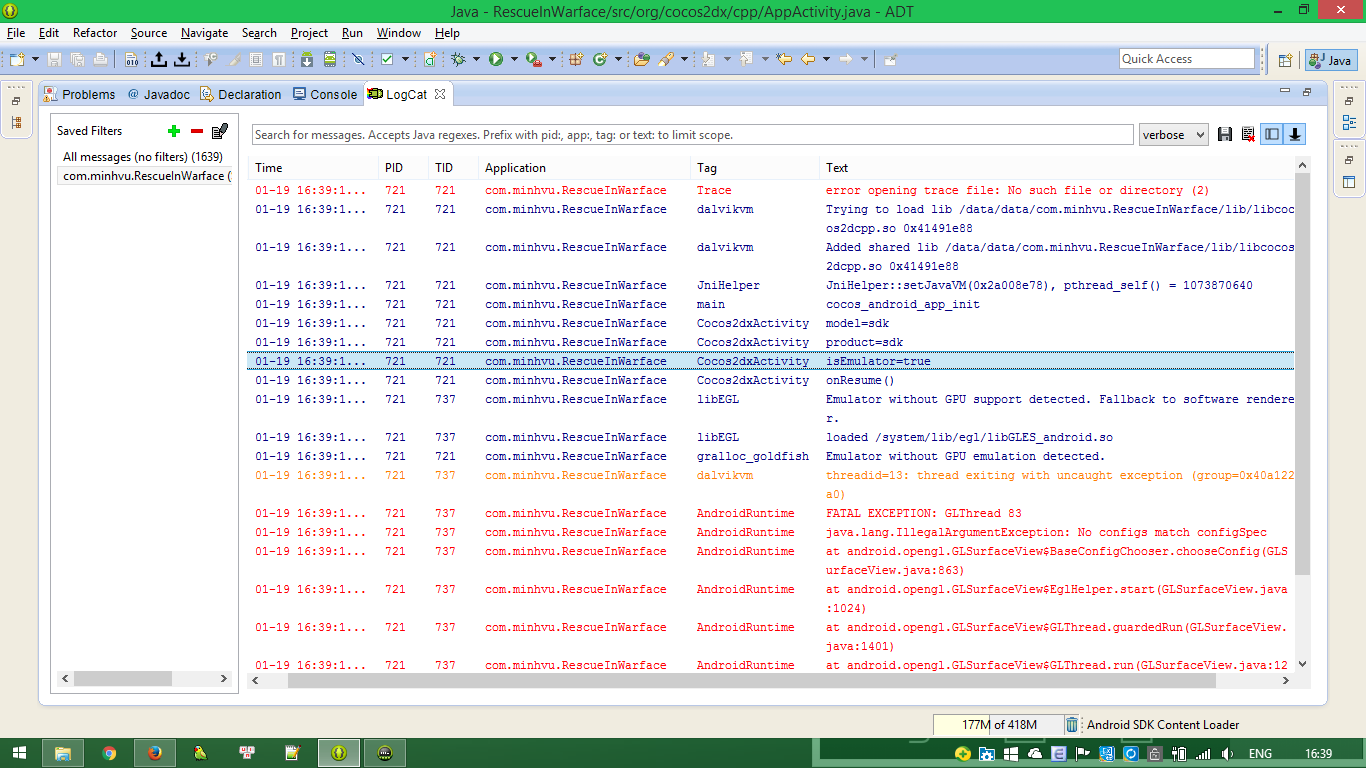Toggle scroll lock for LogCat output
Viewport: 1366px width, 768px height.
coord(1295,135)
